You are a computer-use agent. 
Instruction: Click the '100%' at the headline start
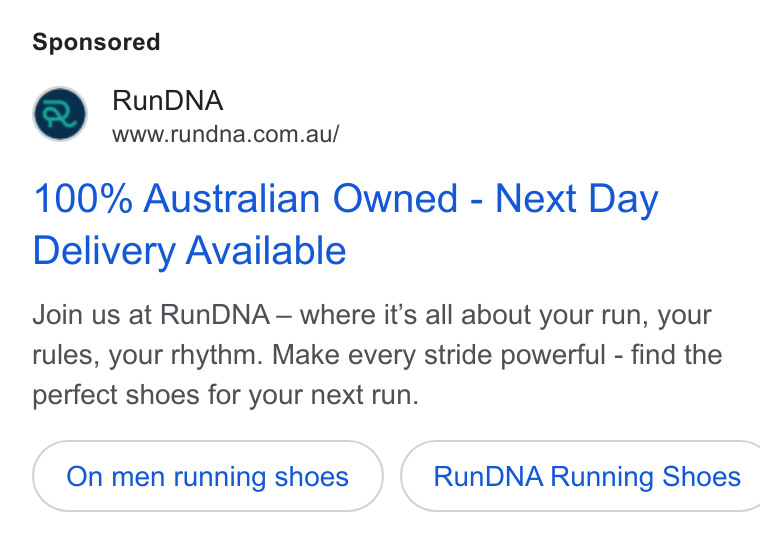tap(82, 199)
